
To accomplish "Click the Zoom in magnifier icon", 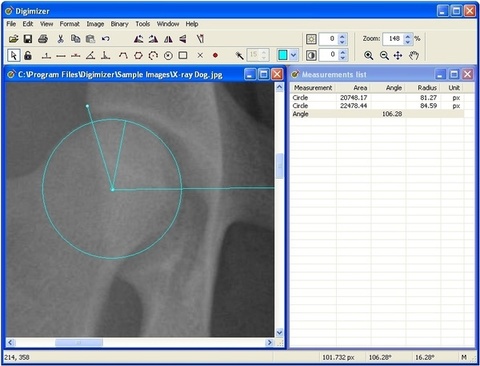I will point(368,55).
